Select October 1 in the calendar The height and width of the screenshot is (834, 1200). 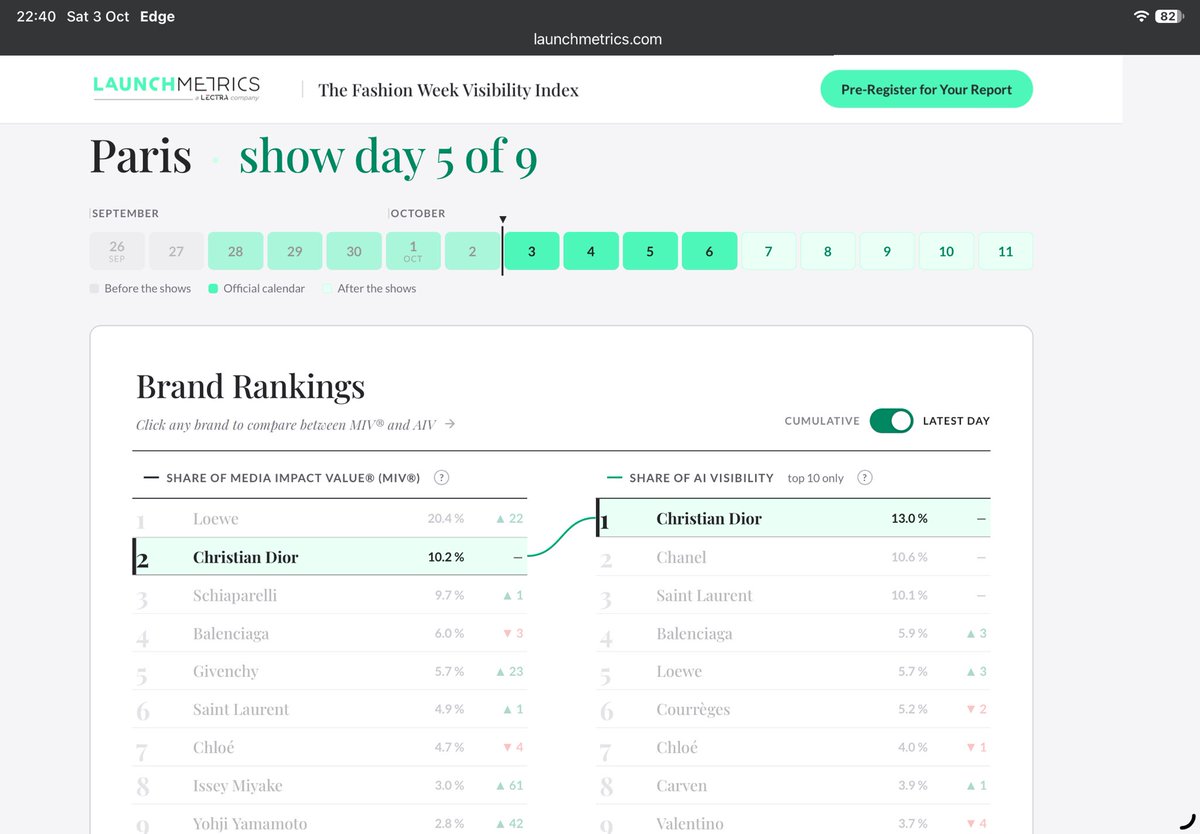[413, 251]
